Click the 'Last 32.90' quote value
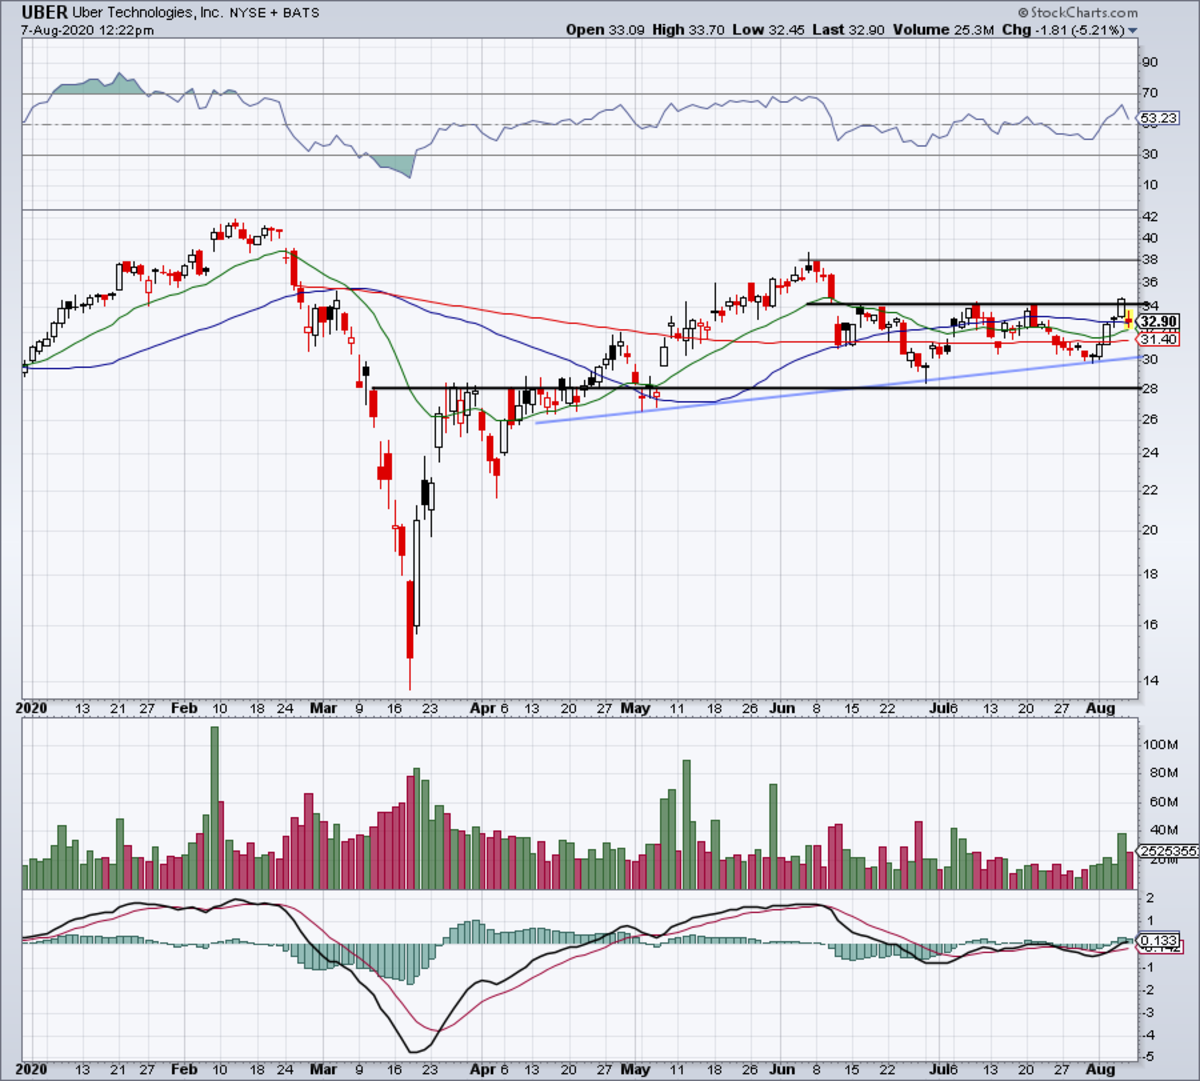The width and height of the screenshot is (1200, 1081). (849, 30)
